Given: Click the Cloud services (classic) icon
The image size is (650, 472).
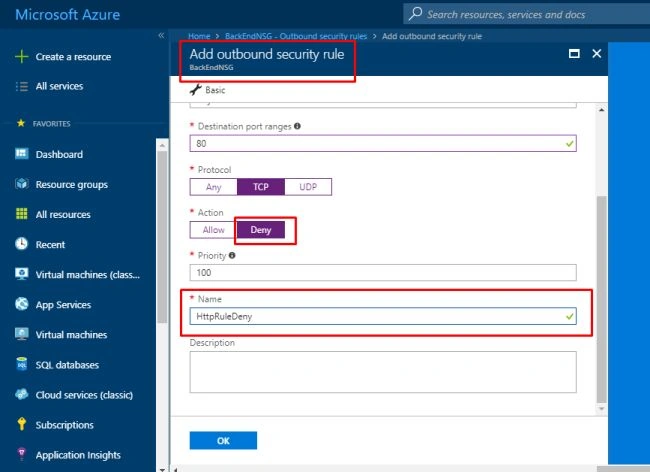Looking at the screenshot, I should coord(22,394).
